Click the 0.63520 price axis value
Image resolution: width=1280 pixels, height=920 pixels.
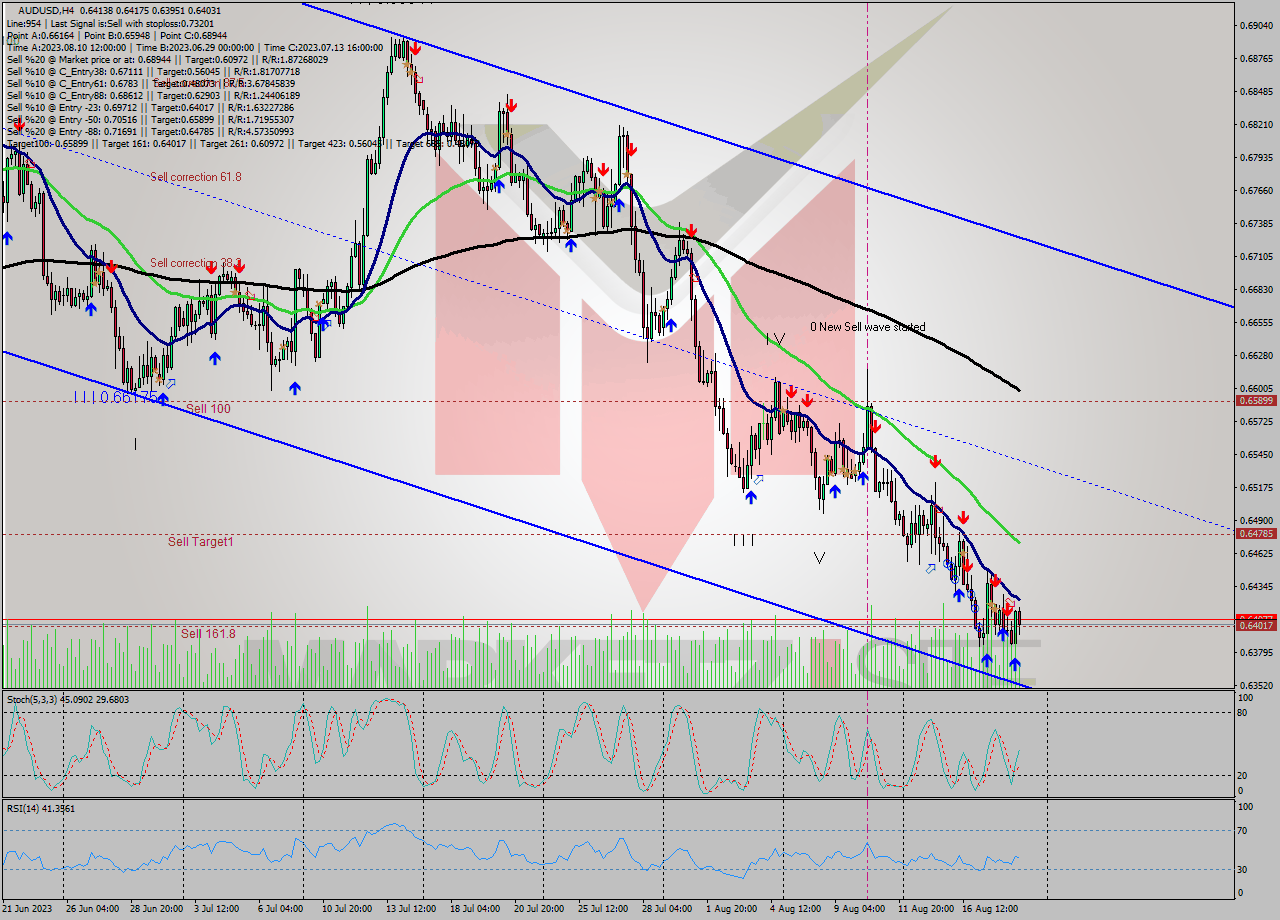[x=1256, y=685]
